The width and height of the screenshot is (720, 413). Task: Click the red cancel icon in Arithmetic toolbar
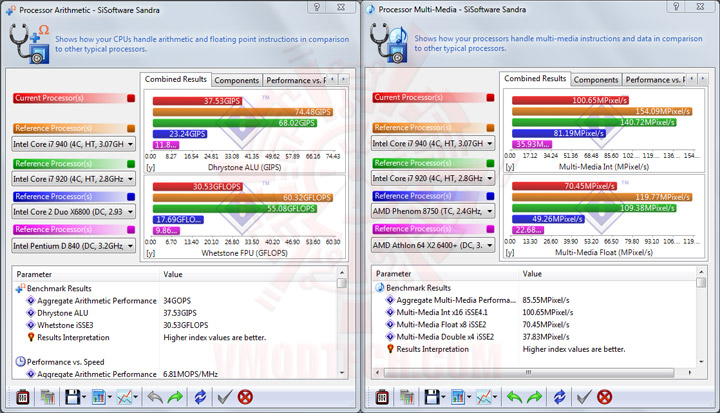245,397
